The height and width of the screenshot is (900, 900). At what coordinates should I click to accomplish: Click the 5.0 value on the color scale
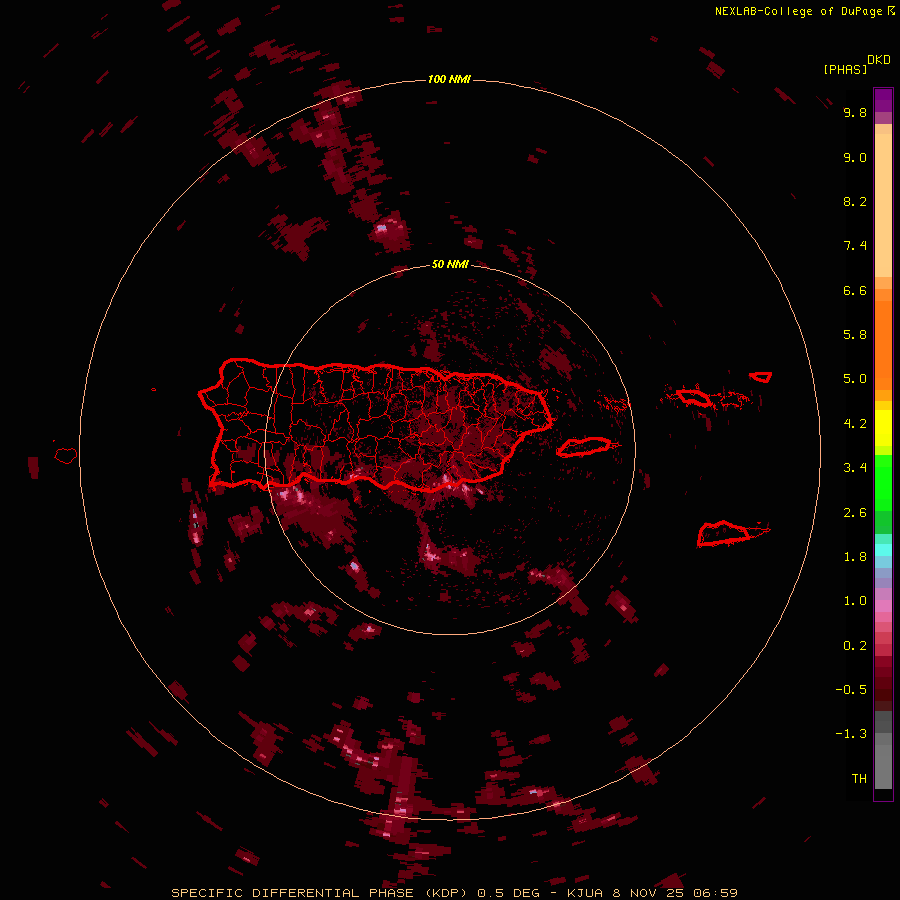(x=855, y=379)
